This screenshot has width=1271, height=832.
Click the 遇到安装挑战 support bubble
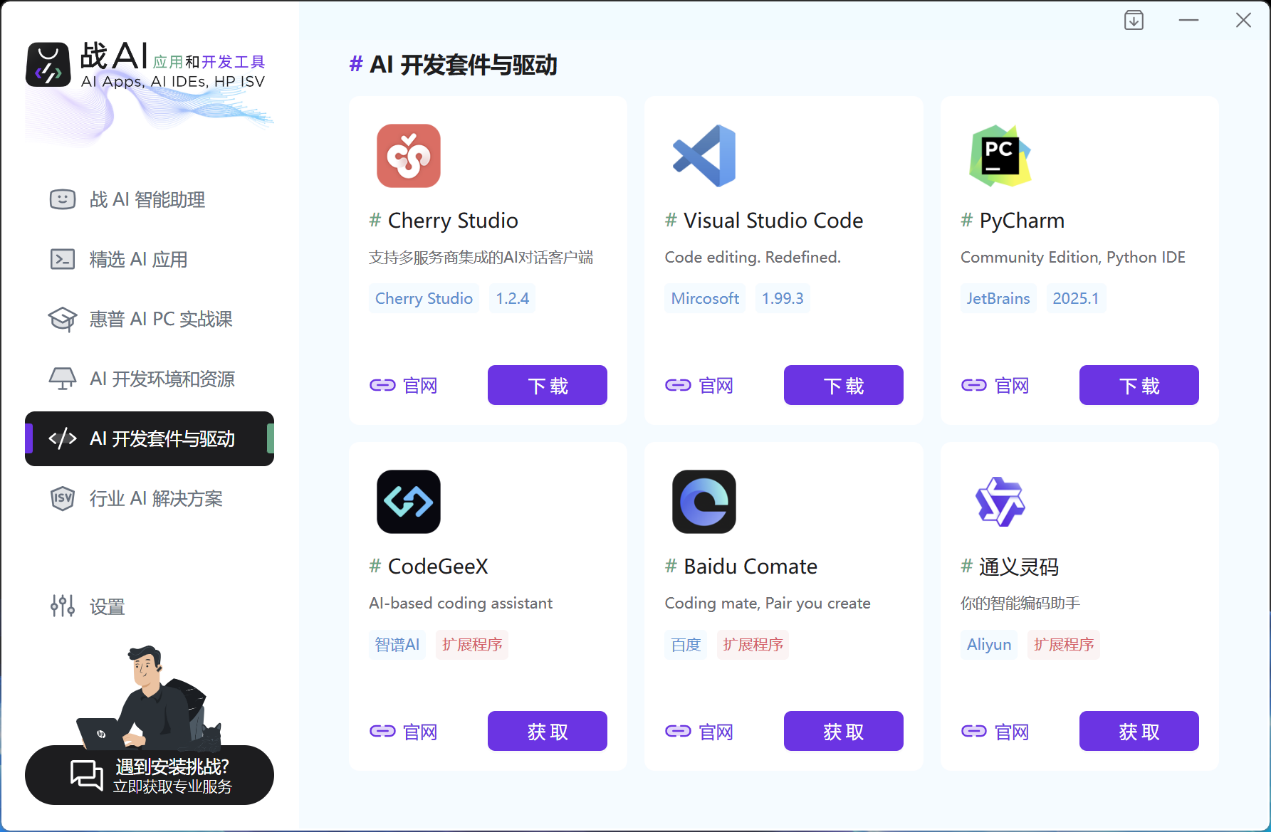click(x=149, y=774)
